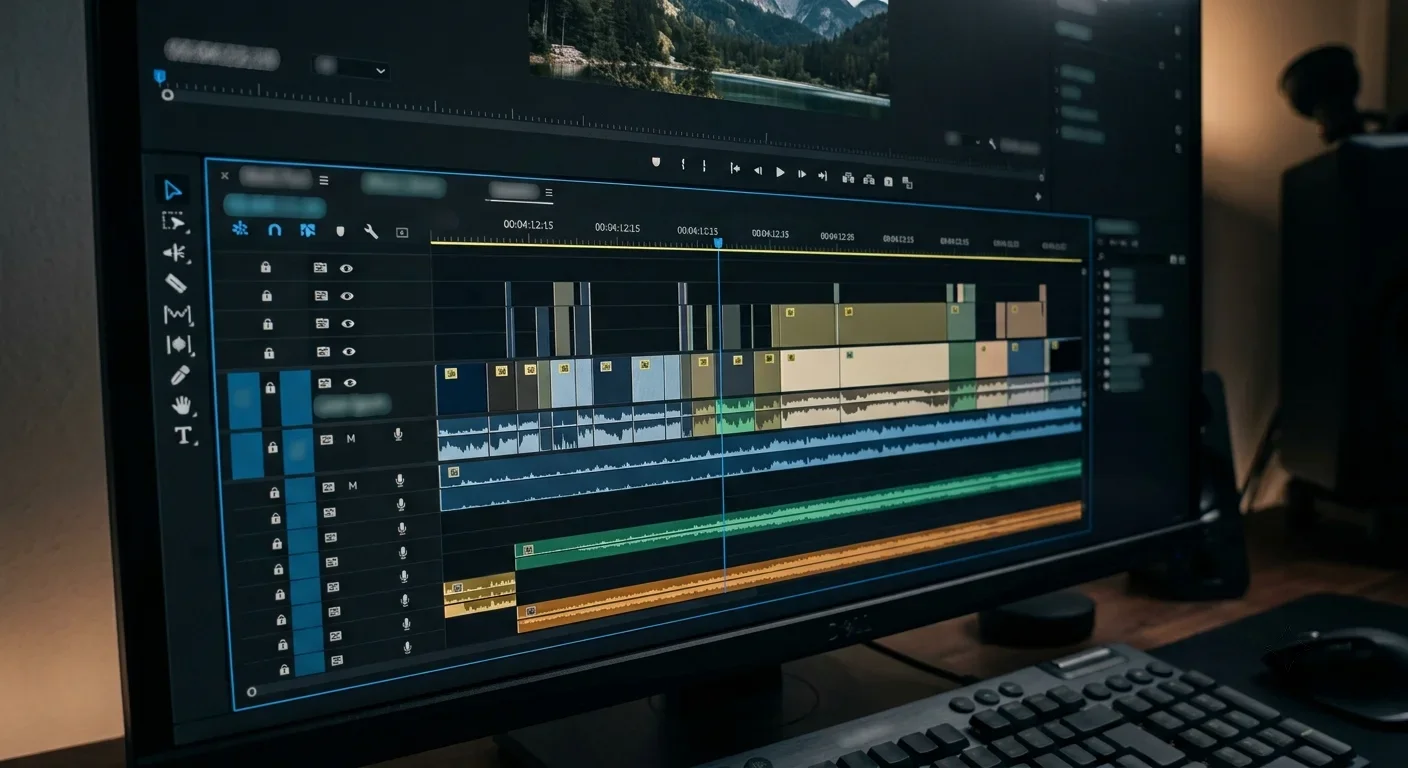Select the Pen tool
Viewport: 1408px width, 768px height.
(x=180, y=375)
